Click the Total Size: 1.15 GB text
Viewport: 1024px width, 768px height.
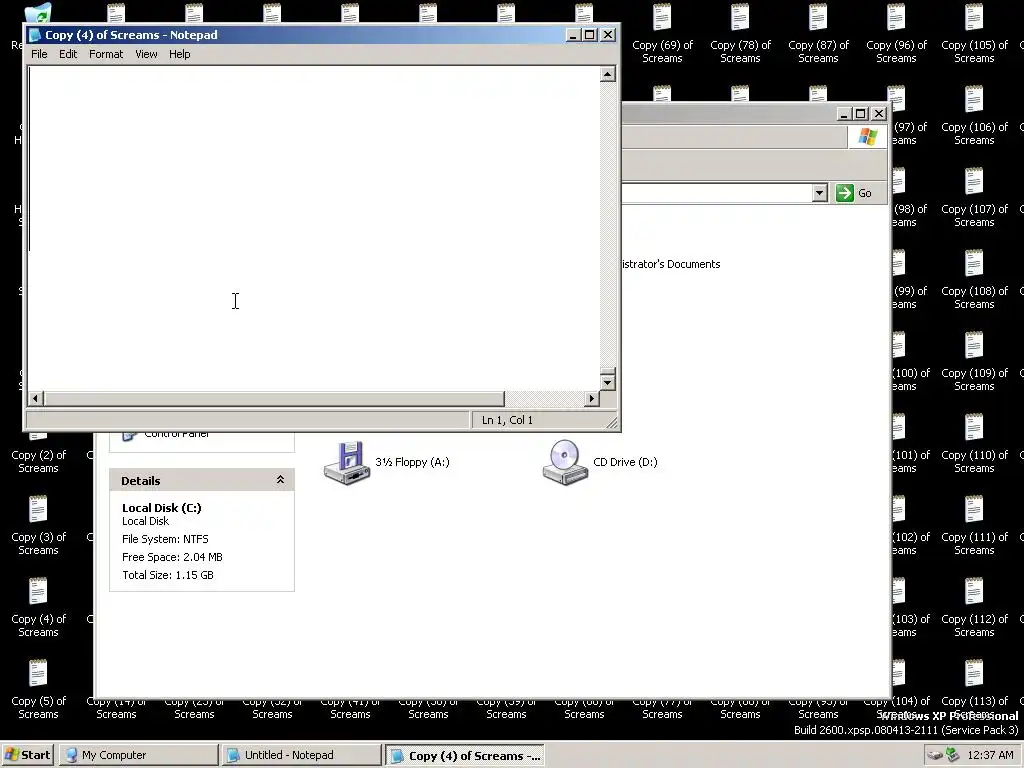(168, 575)
